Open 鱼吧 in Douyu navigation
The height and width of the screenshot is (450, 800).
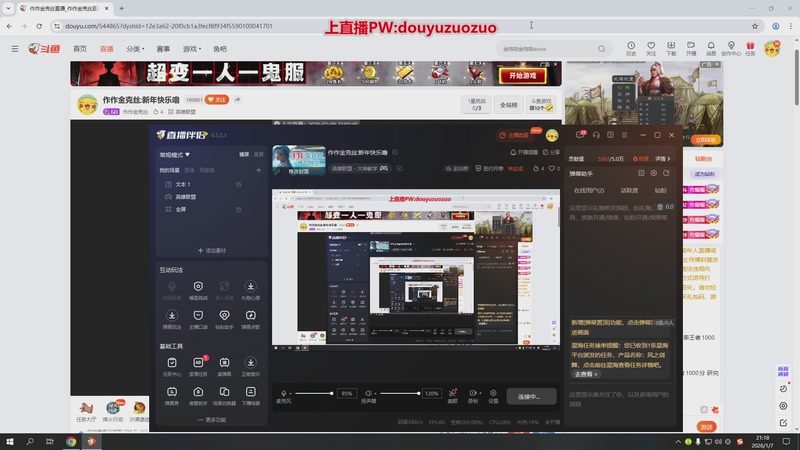pyautogui.click(x=220, y=49)
